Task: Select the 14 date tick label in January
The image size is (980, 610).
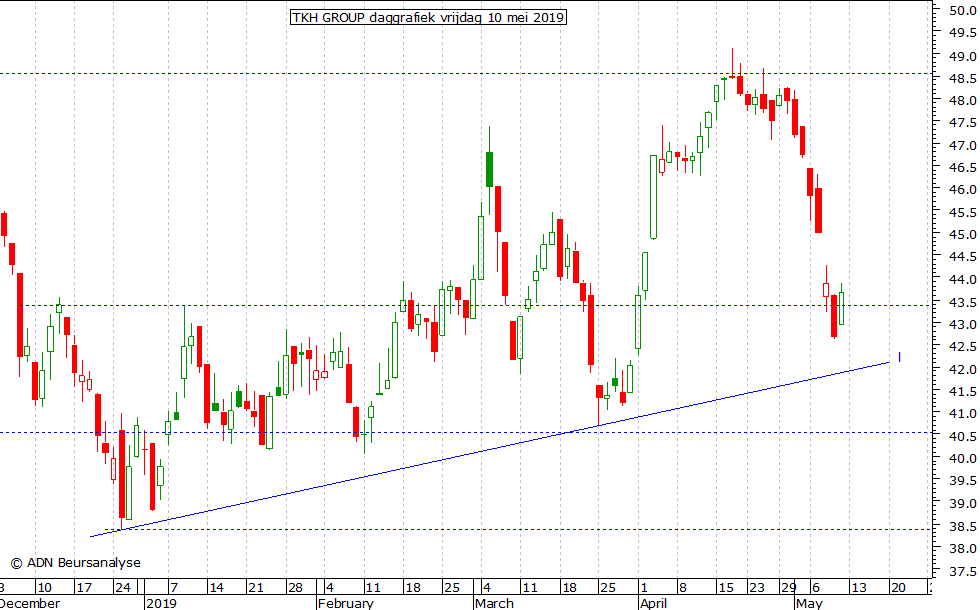Action: coord(216,588)
